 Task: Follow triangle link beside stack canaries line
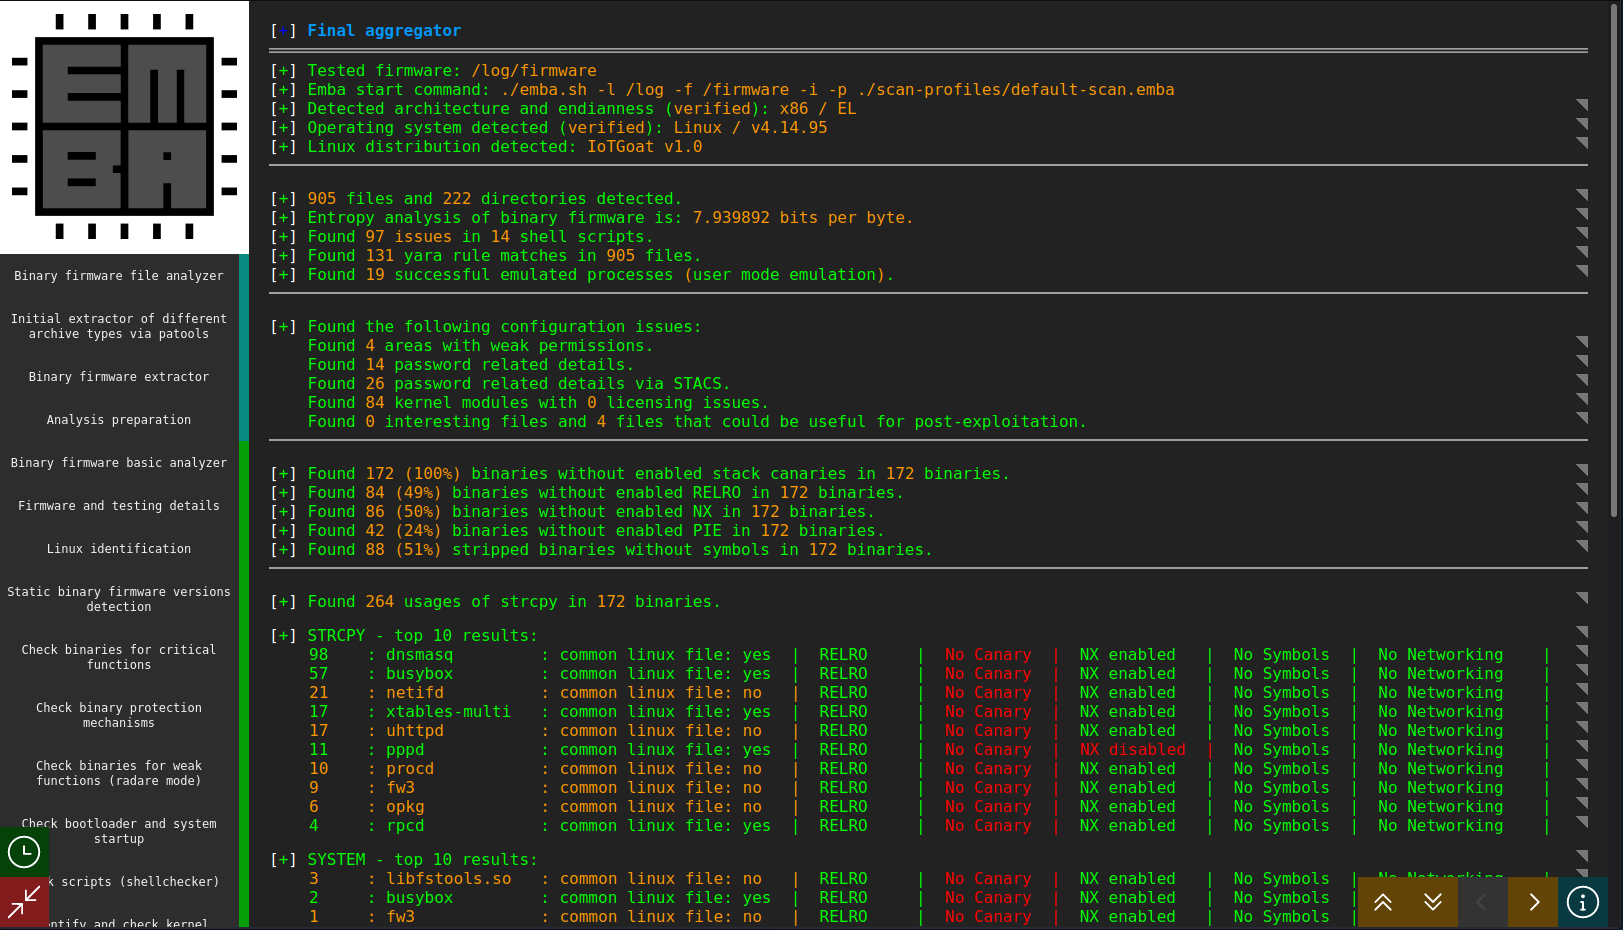[x=1582, y=470]
